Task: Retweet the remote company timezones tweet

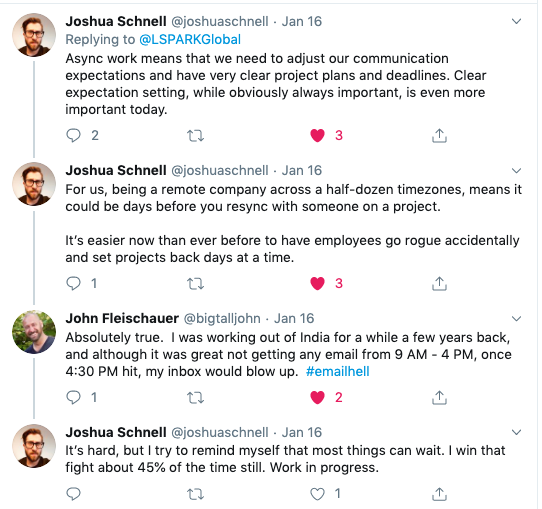Action: pyautogui.click(x=196, y=284)
